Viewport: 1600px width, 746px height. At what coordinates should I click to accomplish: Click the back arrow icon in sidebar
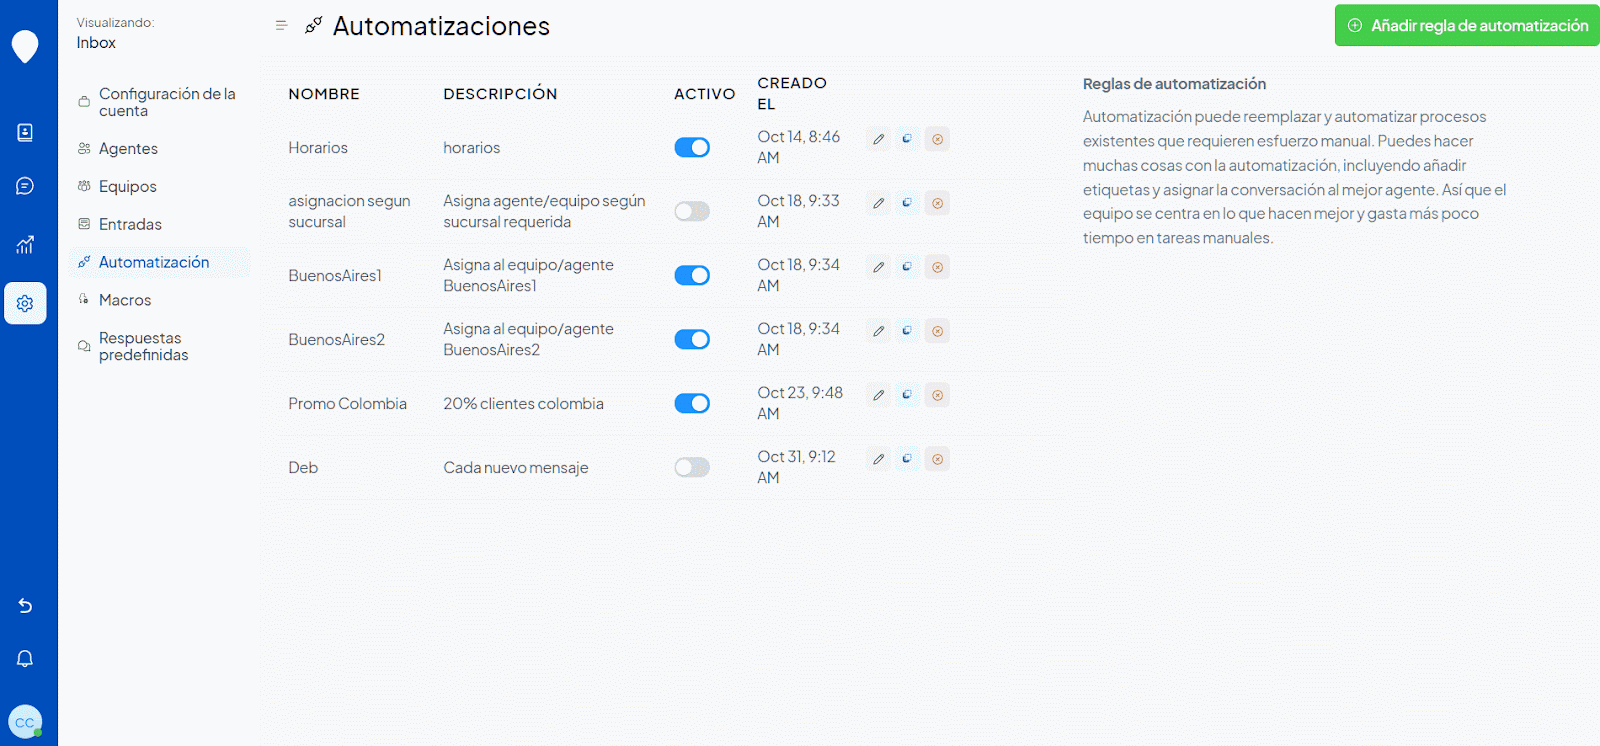pos(25,606)
